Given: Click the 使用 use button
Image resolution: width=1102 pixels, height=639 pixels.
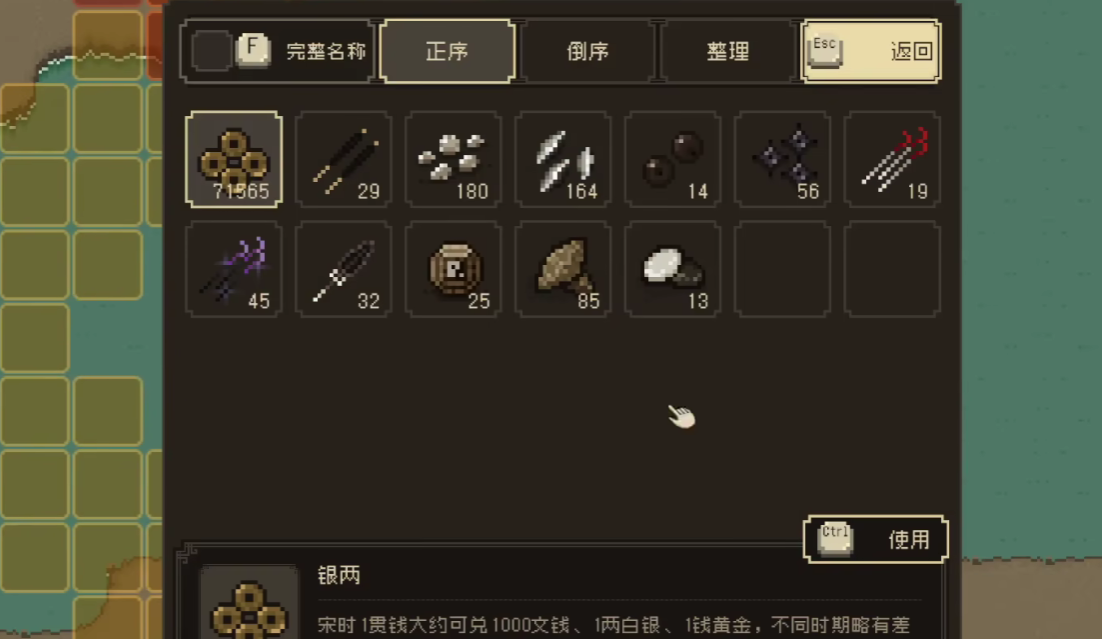Looking at the screenshot, I should [x=876, y=539].
